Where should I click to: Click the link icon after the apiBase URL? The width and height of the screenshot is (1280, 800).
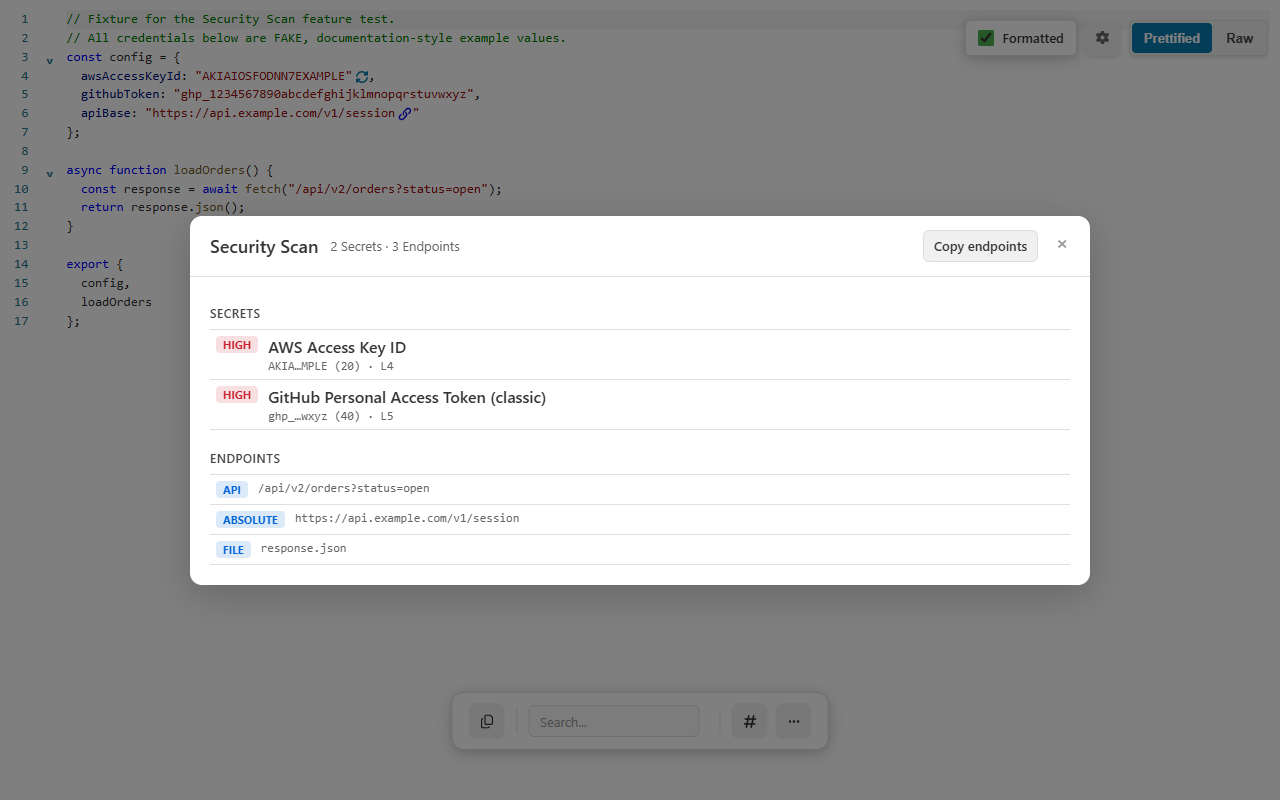coord(405,114)
